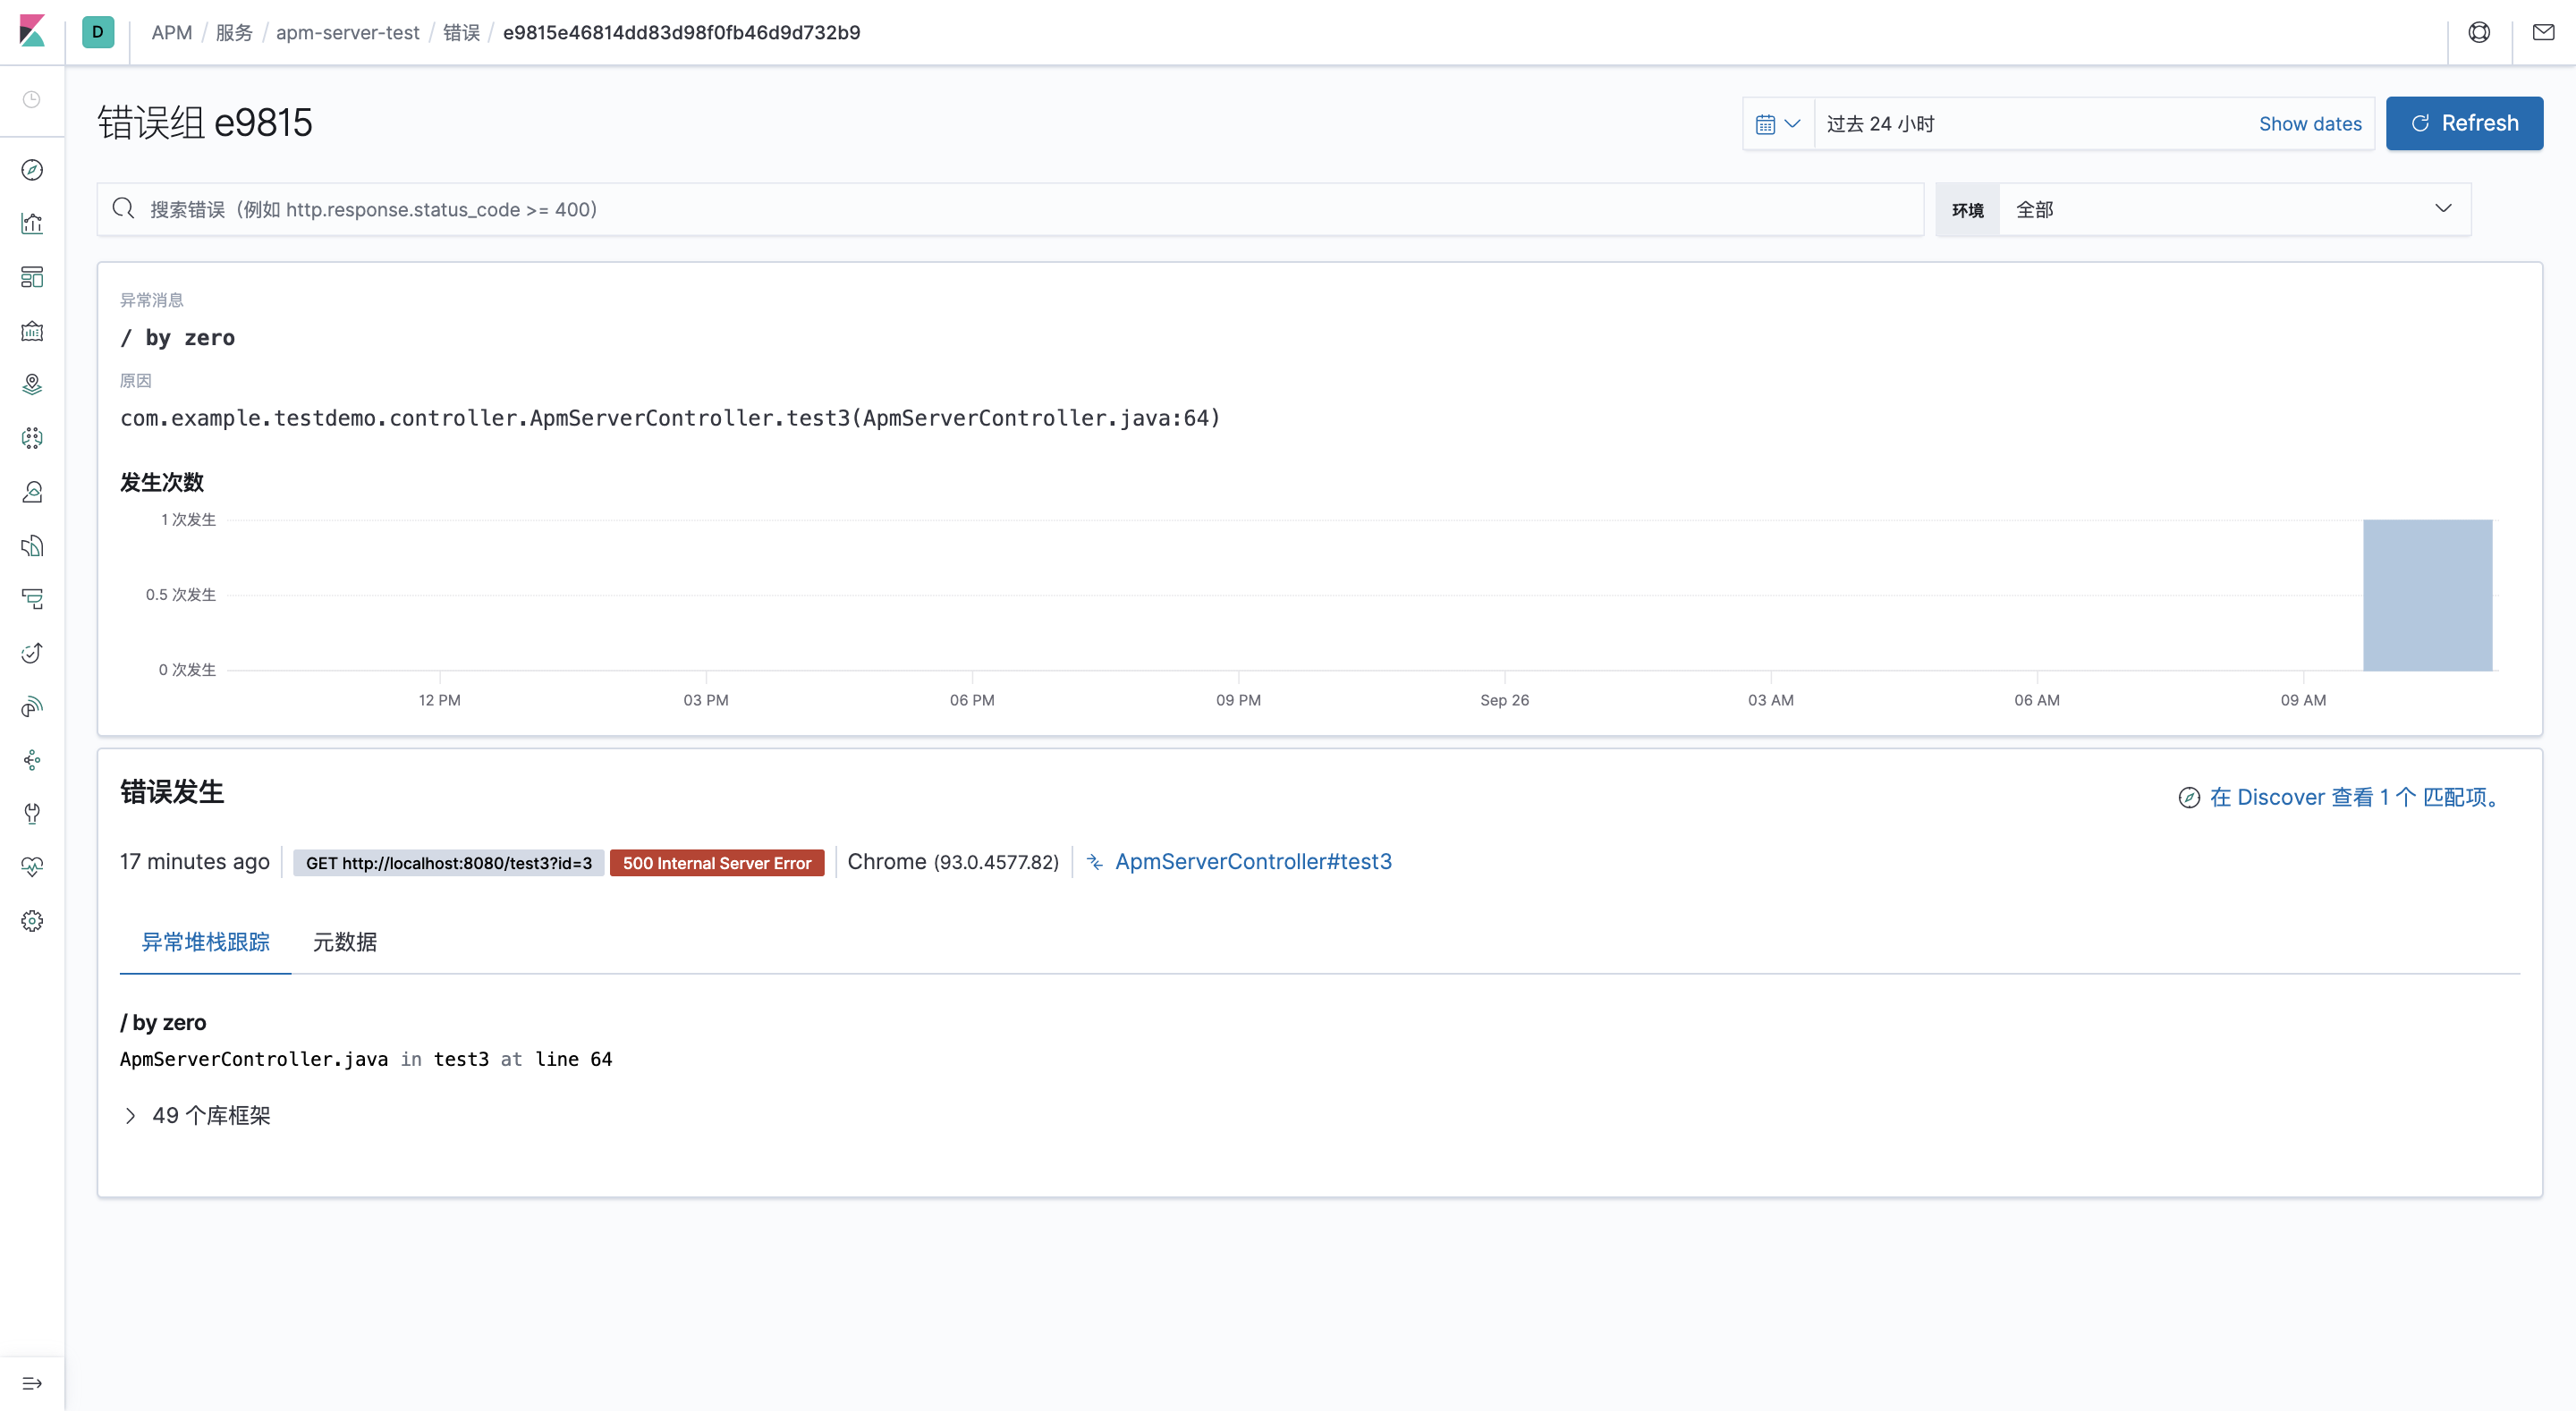Open the Dashboard app in sidebar
The width and height of the screenshot is (2576, 1411).
click(31, 278)
